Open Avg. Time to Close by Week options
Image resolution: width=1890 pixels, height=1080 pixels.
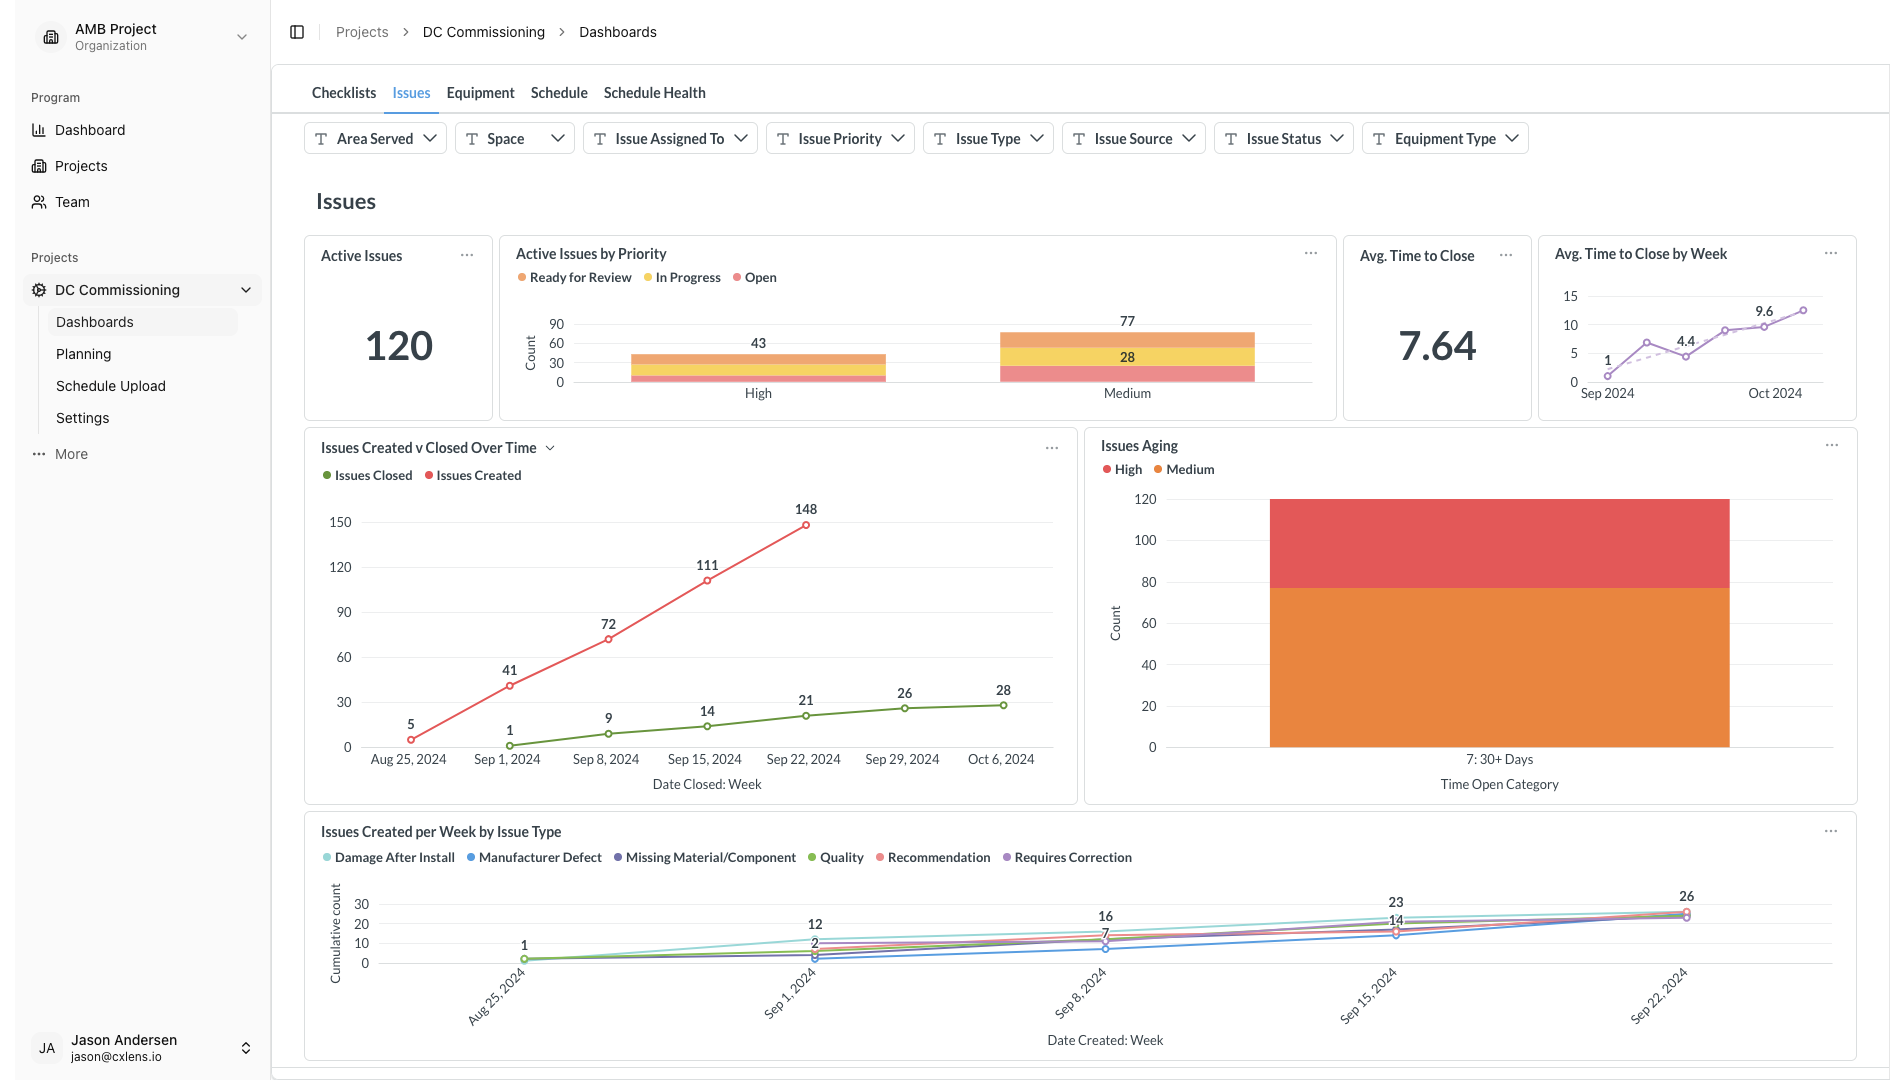pos(1831,253)
